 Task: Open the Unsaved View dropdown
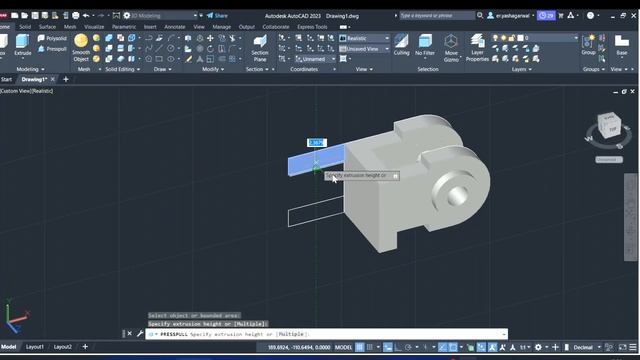pyautogui.click(x=364, y=49)
